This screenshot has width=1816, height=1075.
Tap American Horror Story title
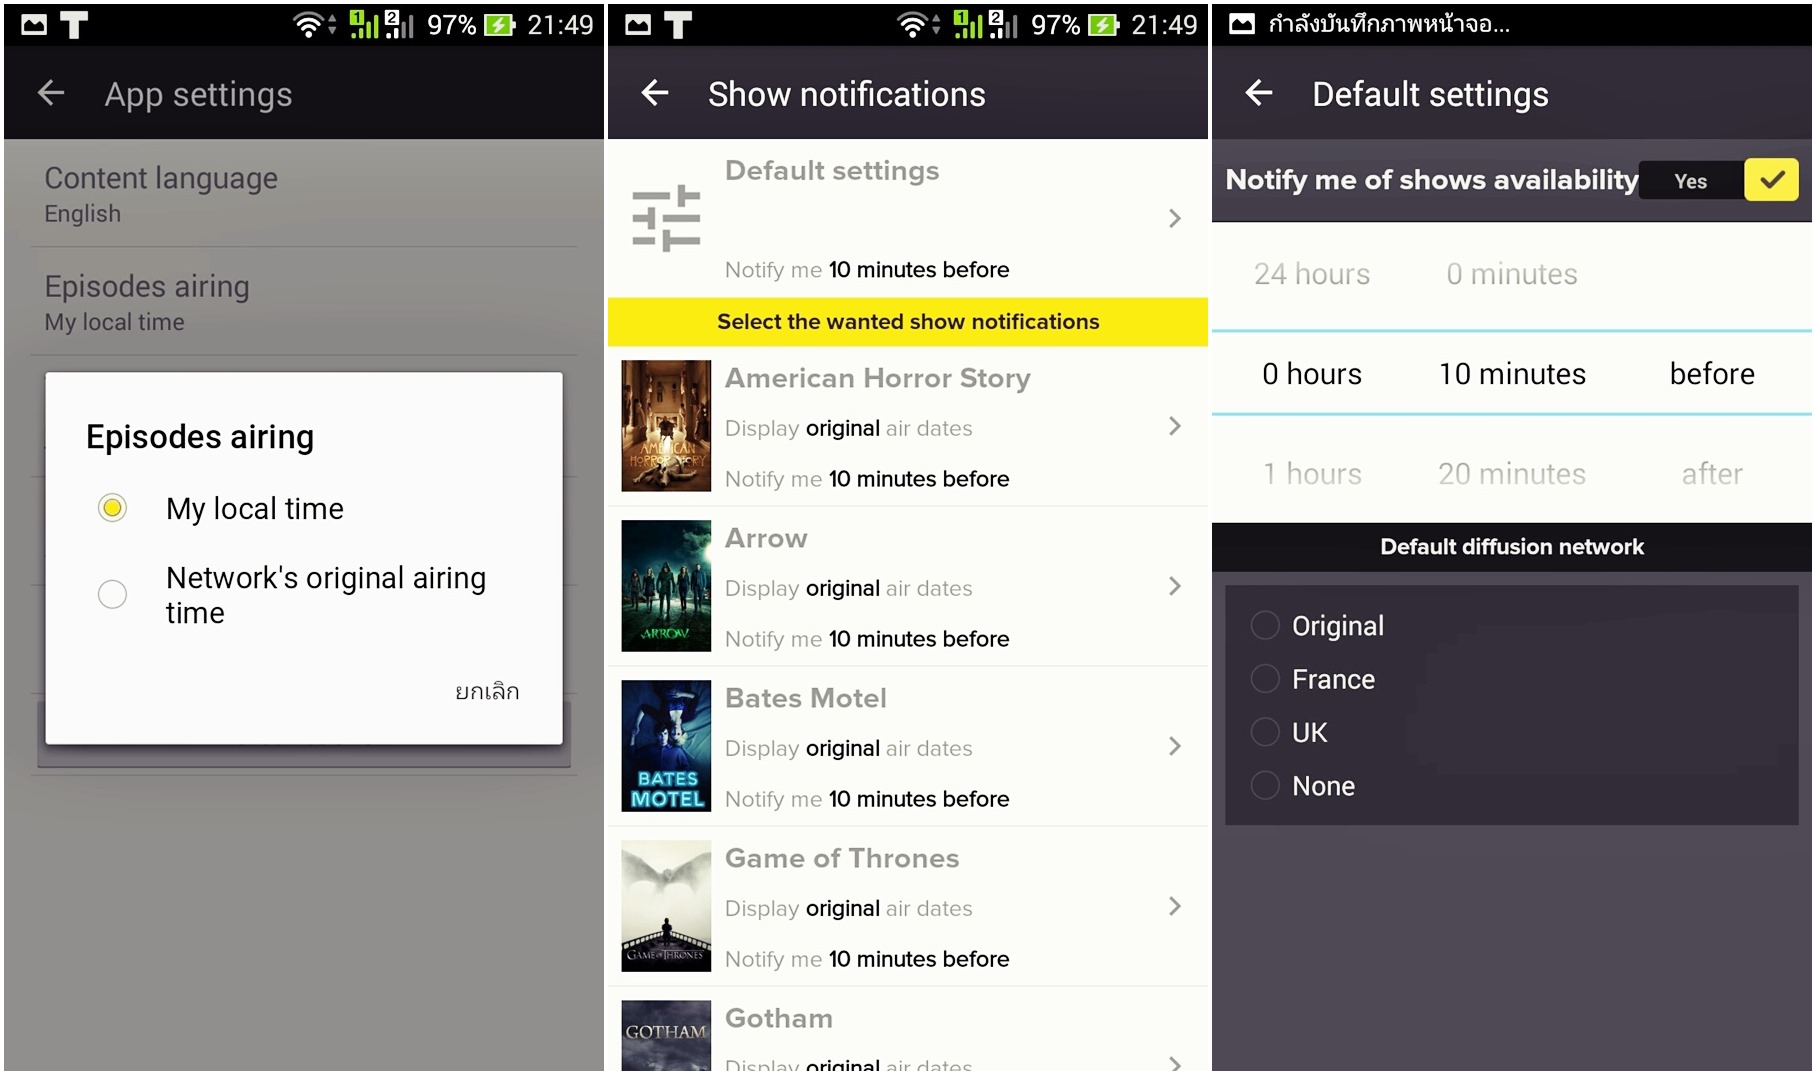[x=877, y=378]
